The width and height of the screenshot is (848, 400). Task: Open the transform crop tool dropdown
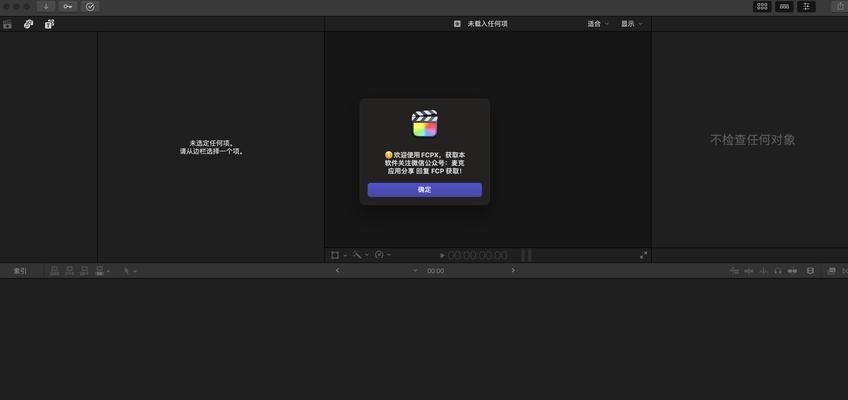coord(339,255)
